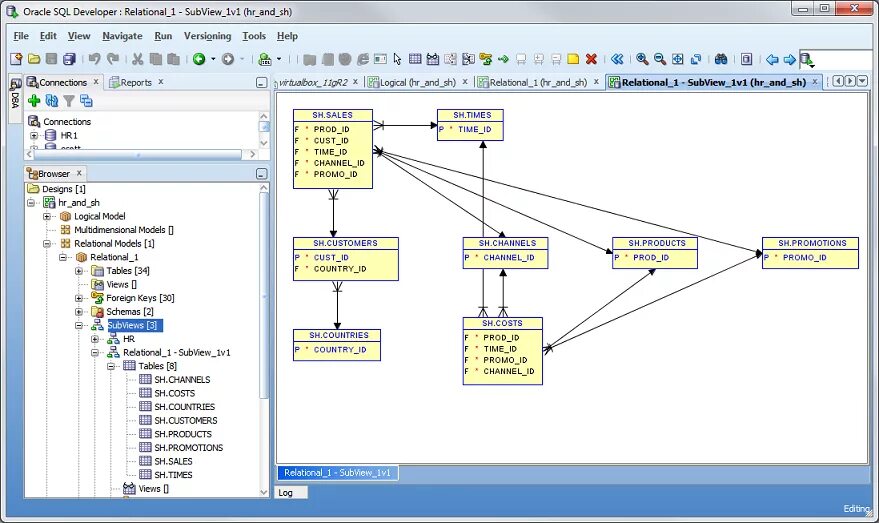Click the Zoom In magnifier icon
The image size is (879, 523).
pos(642,59)
